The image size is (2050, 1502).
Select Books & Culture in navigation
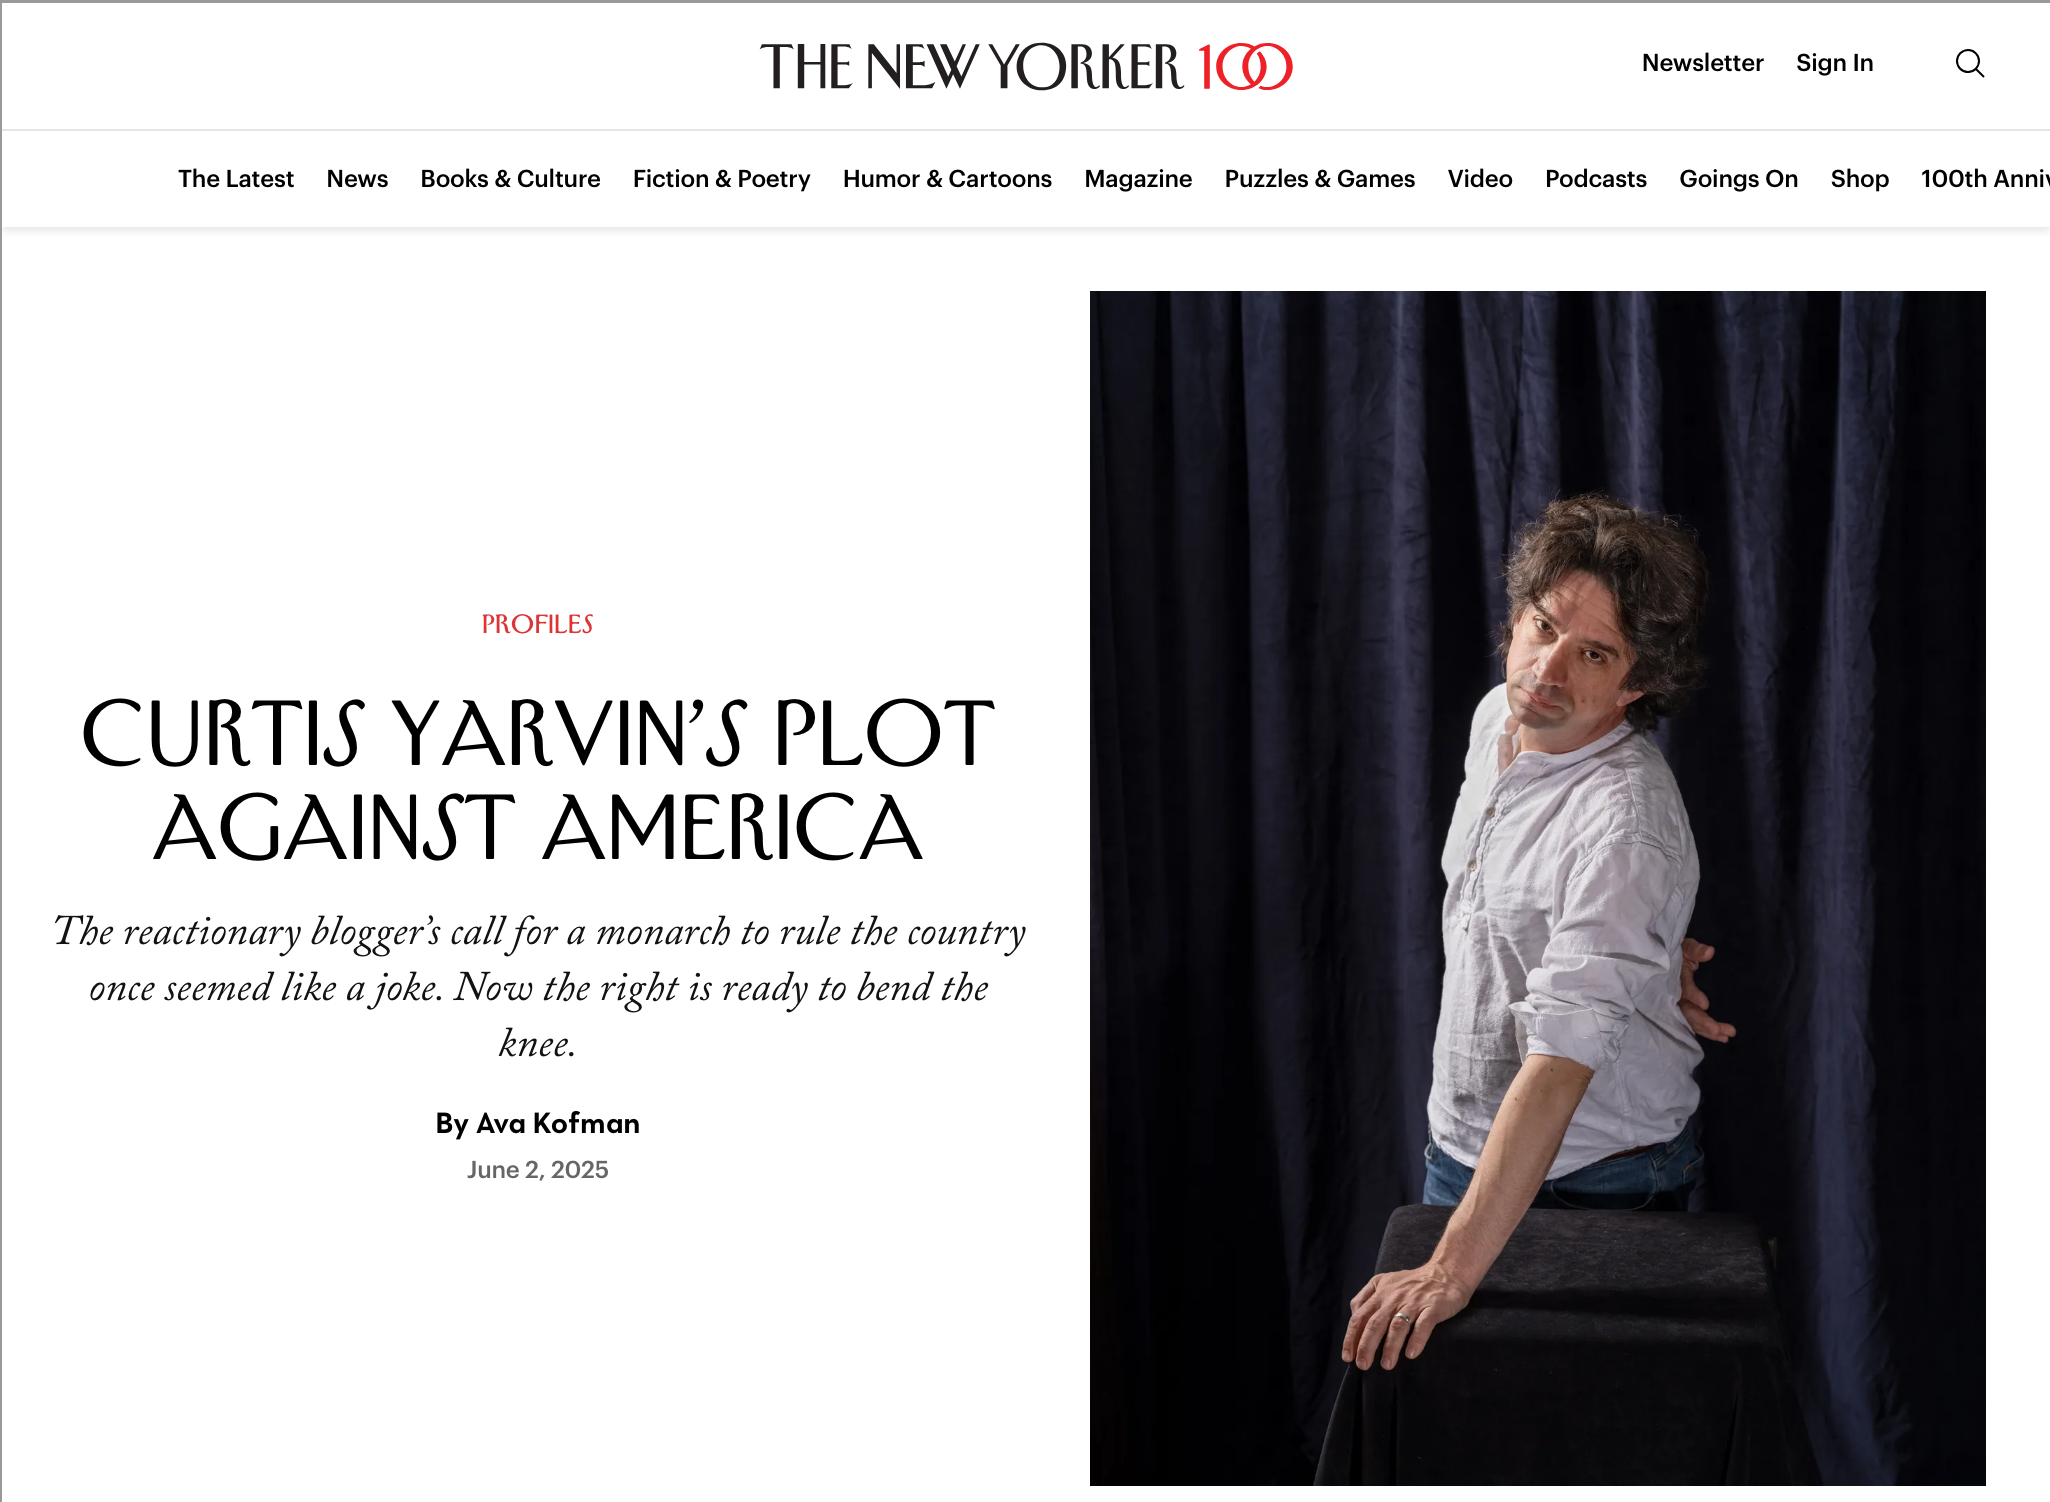coord(510,179)
